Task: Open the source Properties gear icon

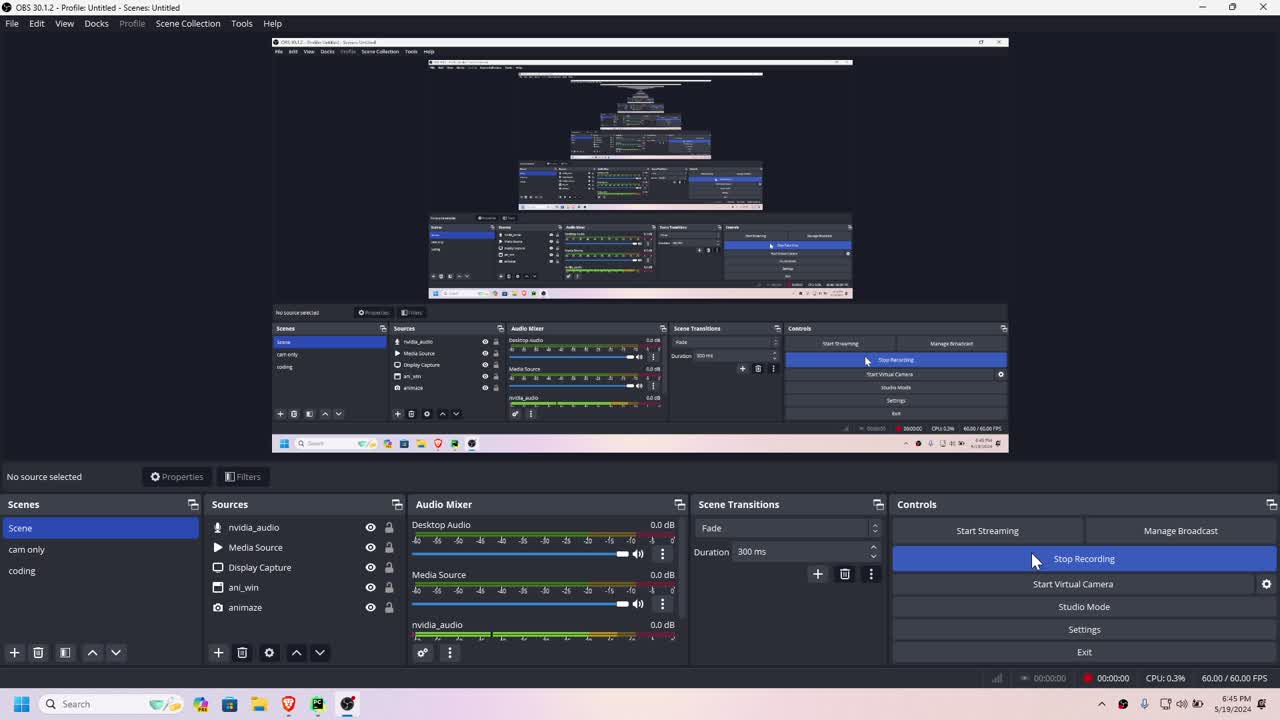Action: click(x=269, y=652)
